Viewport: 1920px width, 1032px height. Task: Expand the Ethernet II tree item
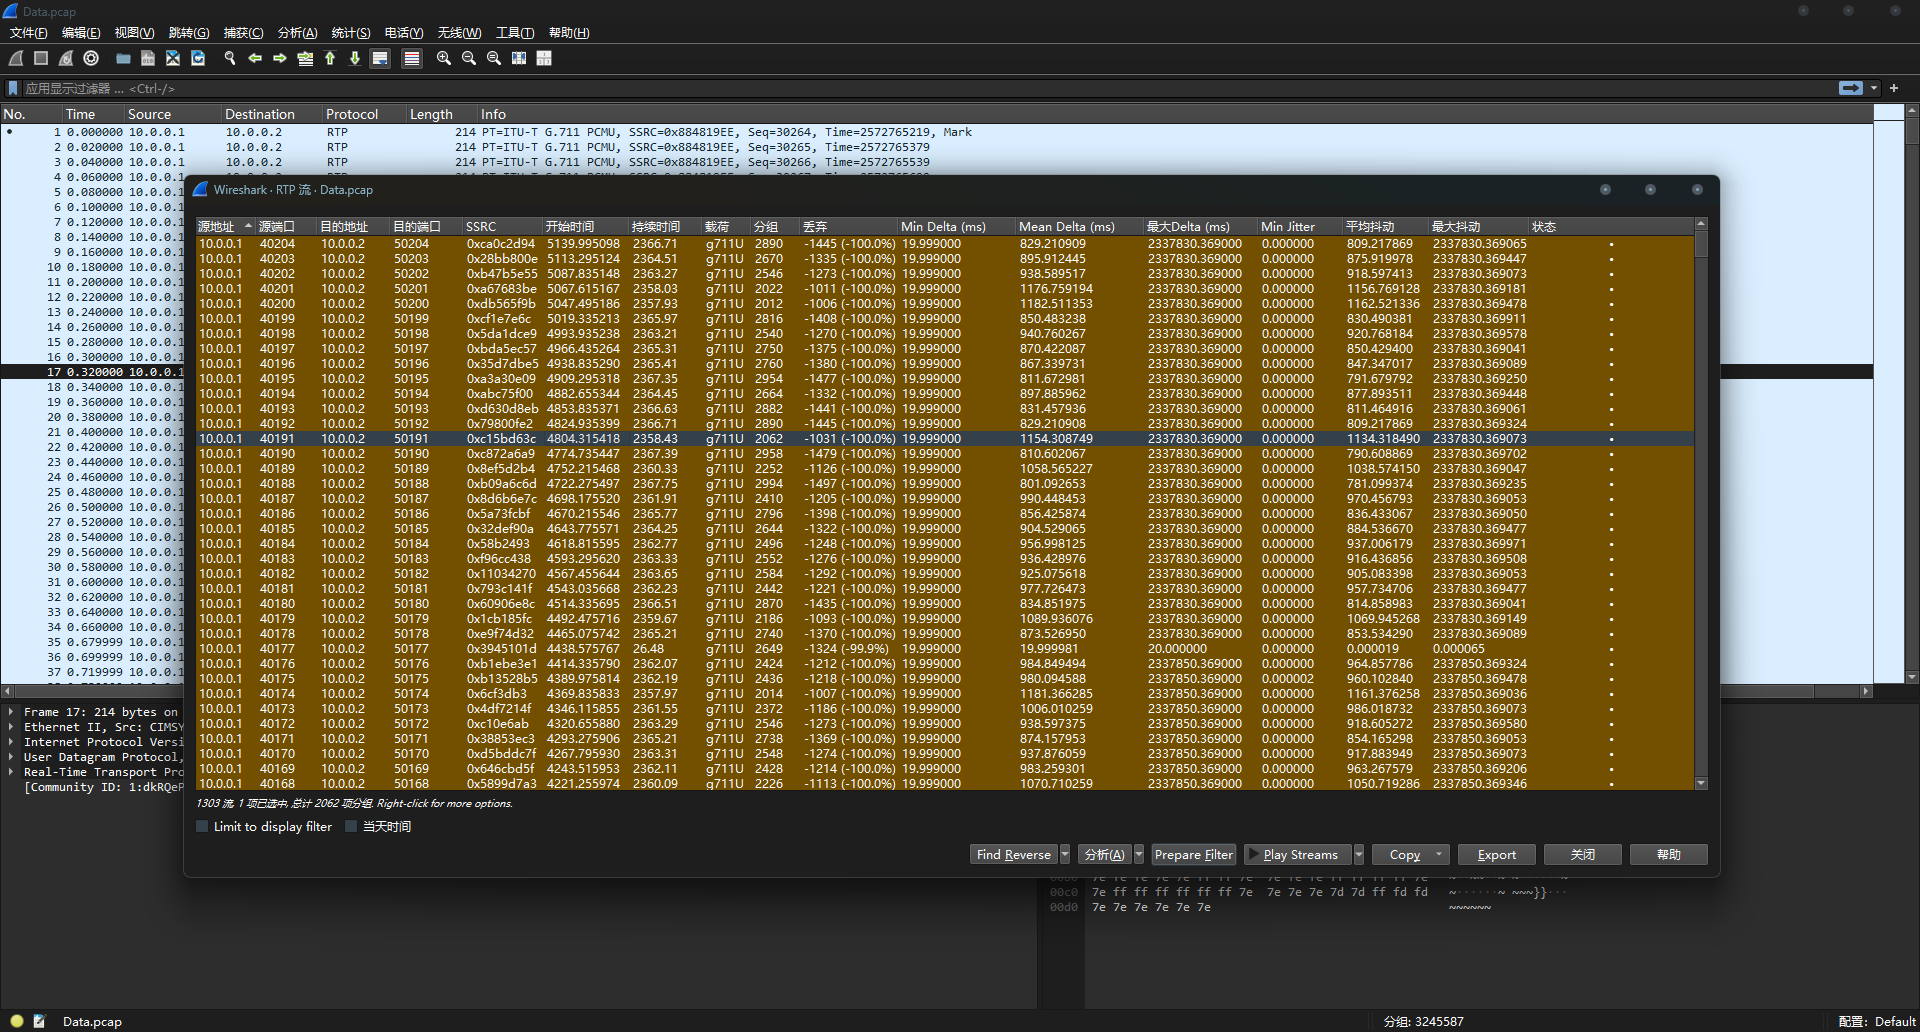pyautogui.click(x=11, y=728)
